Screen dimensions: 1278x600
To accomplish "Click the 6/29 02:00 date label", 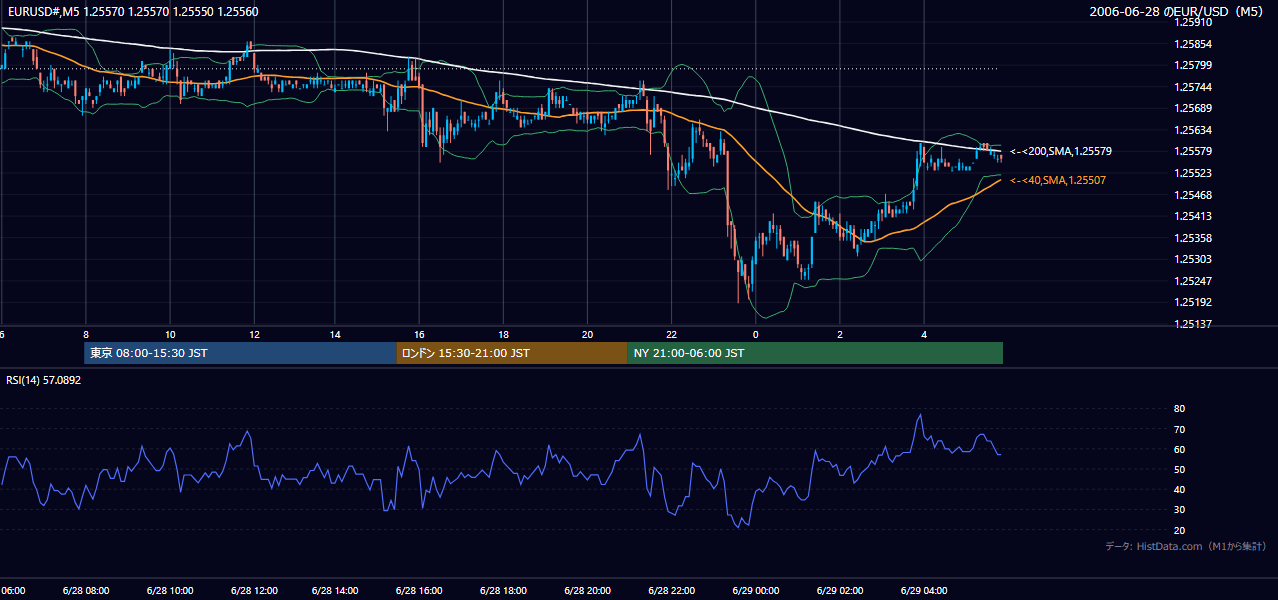I will point(839,591).
